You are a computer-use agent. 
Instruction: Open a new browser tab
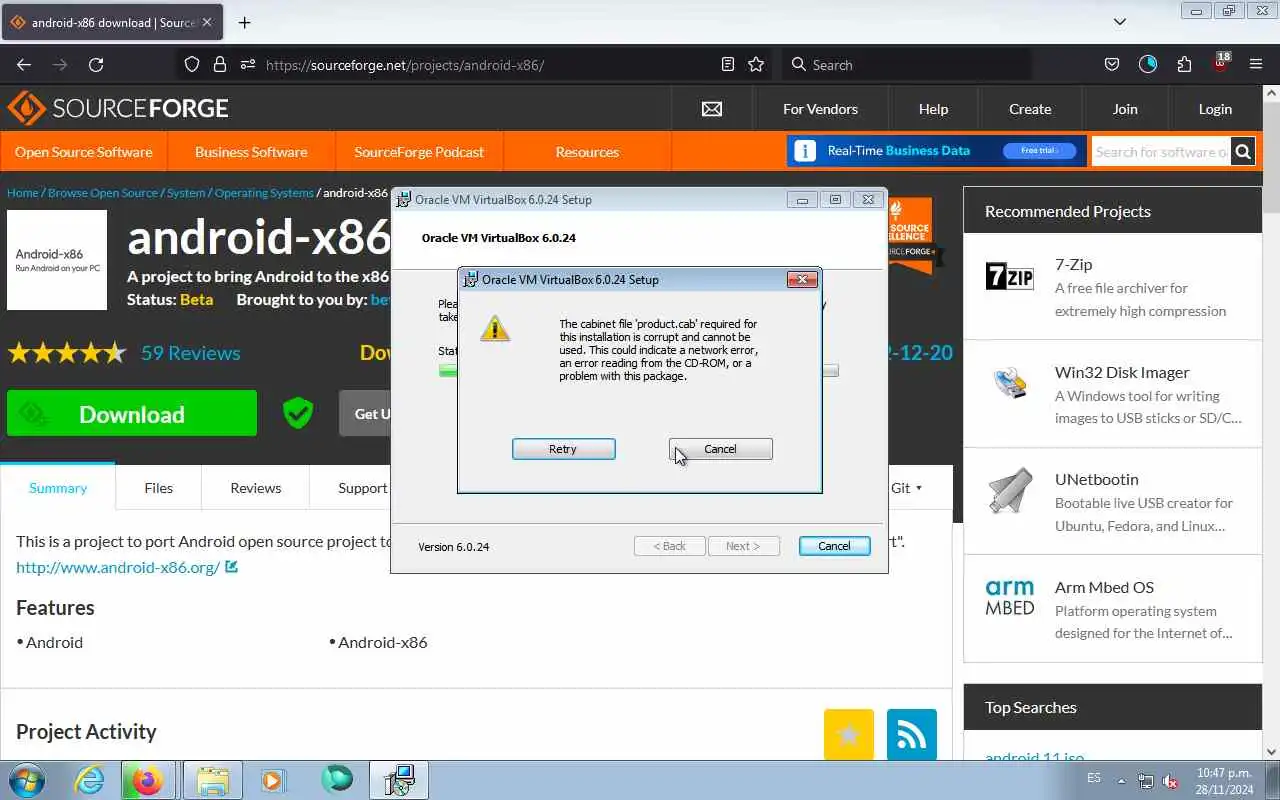pos(244,22)
